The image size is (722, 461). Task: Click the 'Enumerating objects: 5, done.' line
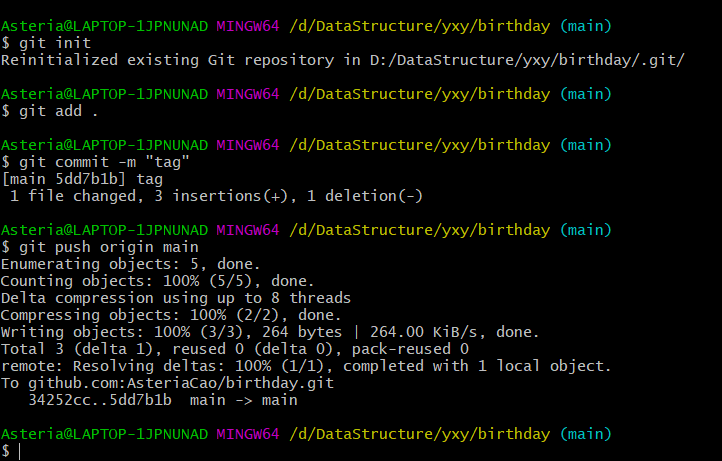[x=130, y=264]
